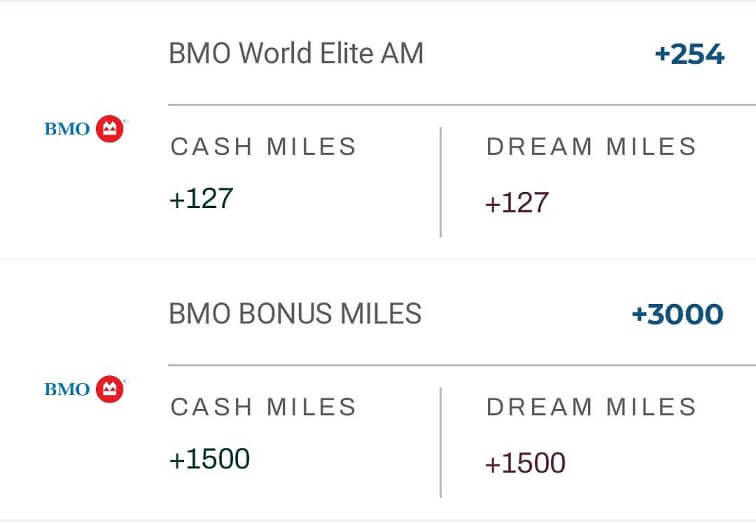The height and width of the screenshot is (523, 756).
Task: Click the BMO logo beside World Elite AM
Action: pos(85,129)
